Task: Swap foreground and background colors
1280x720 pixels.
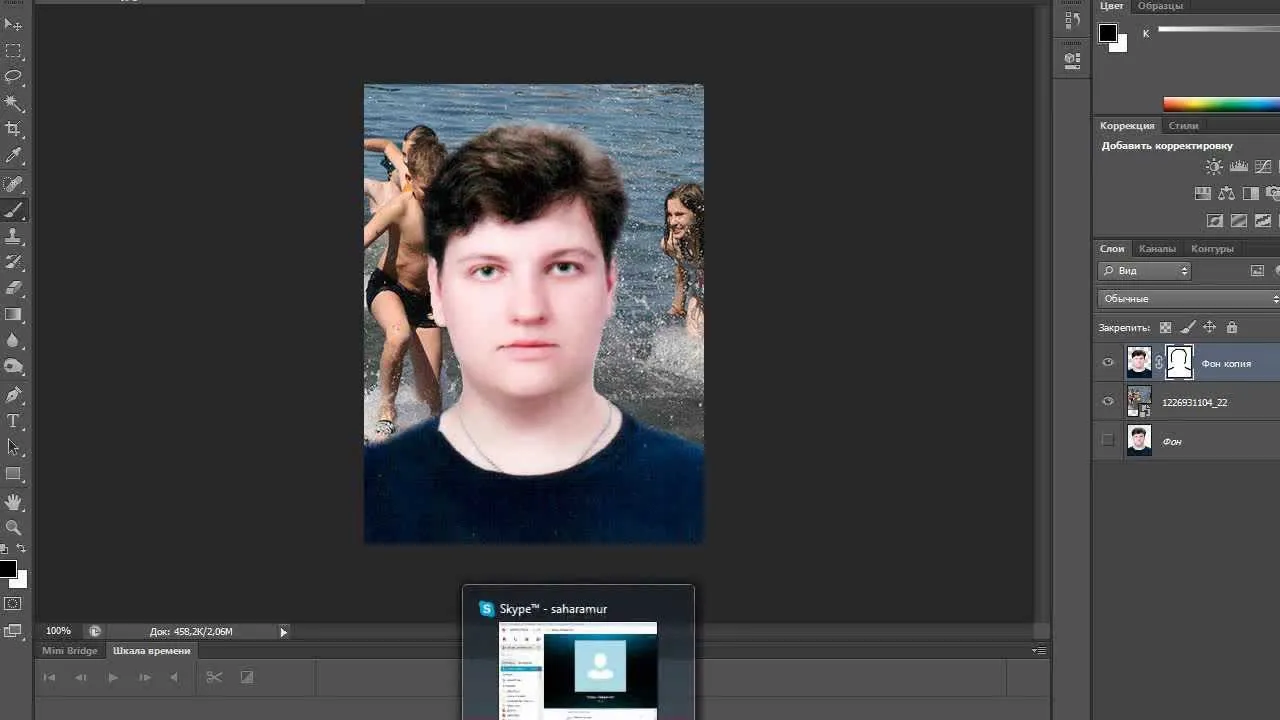Action: (x=21, y=549)
